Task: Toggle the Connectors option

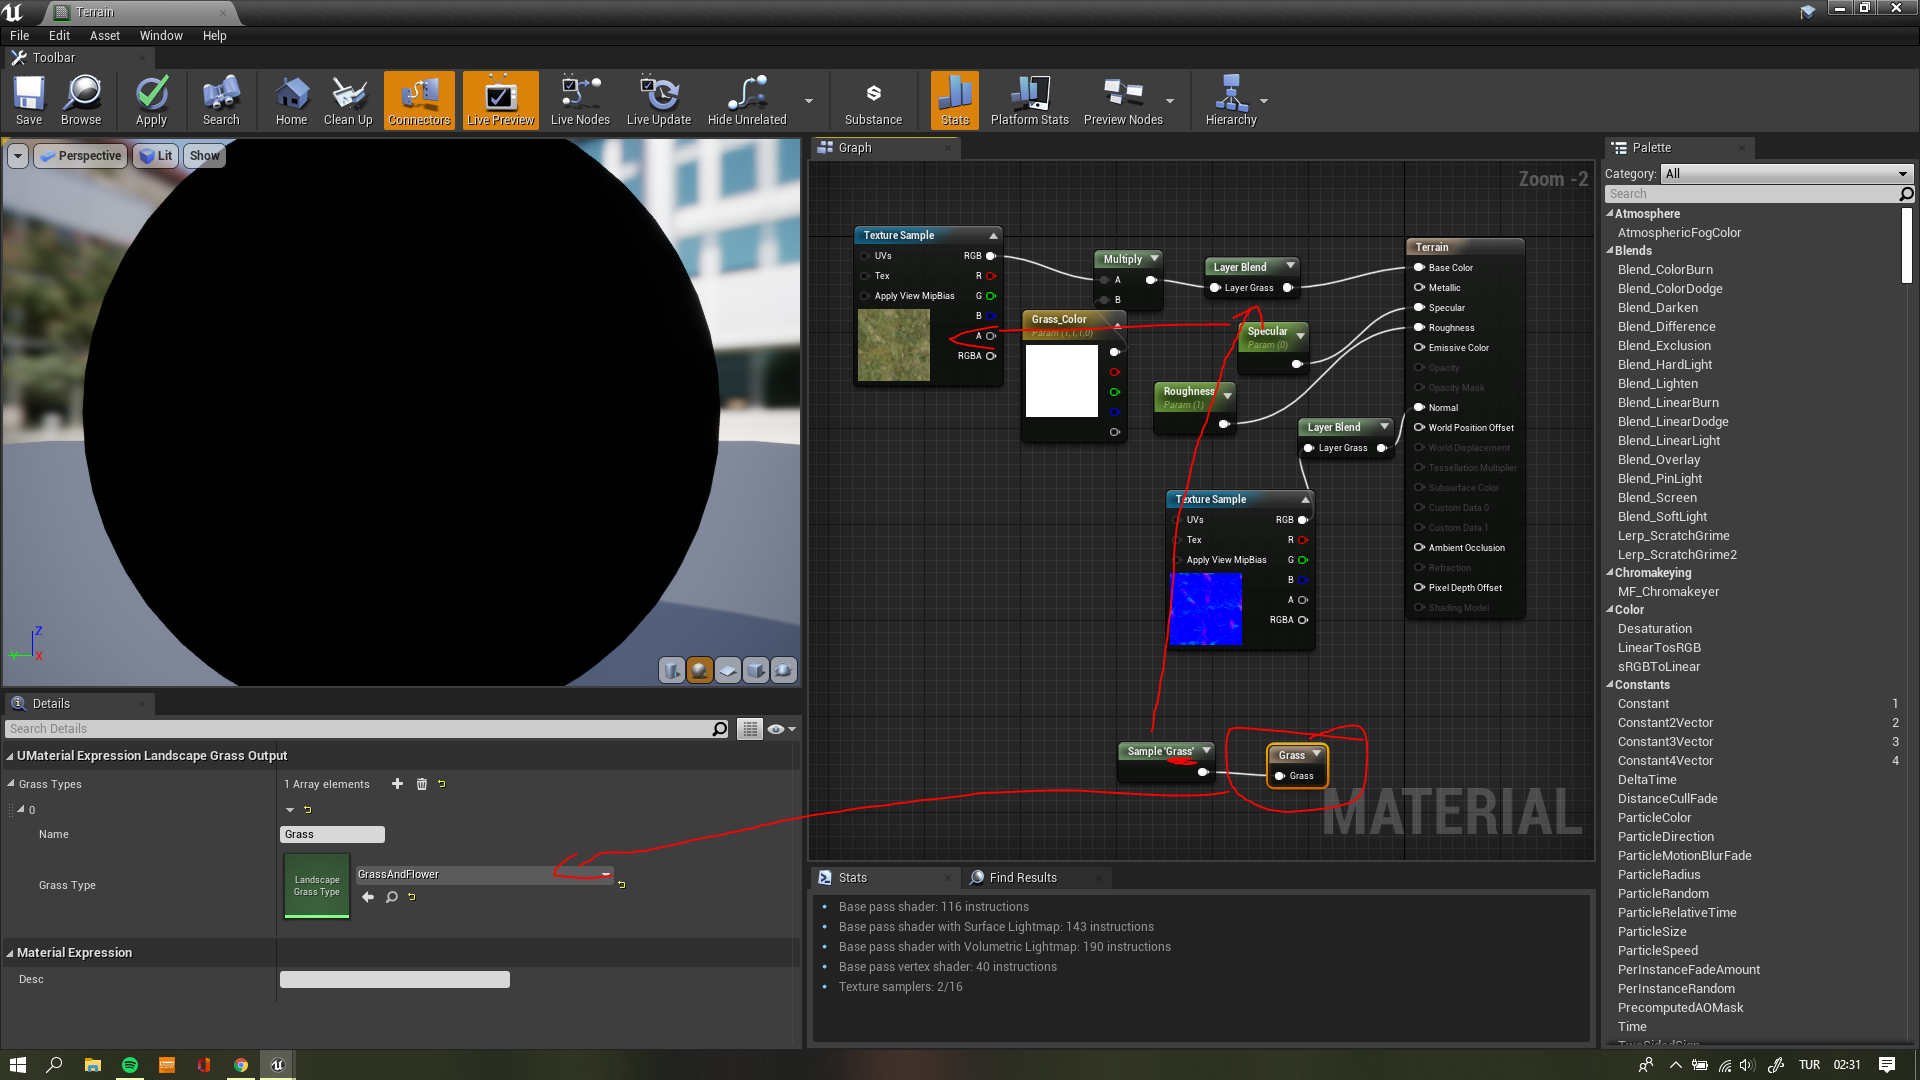Action: 419,100
